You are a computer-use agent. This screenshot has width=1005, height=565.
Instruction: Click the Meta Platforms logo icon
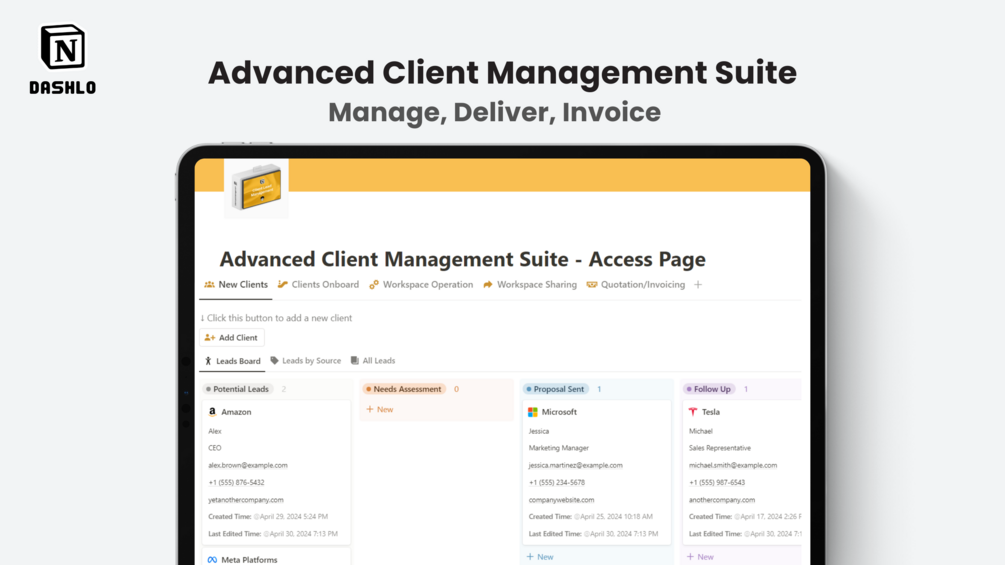pyautogui.click(x=212, y=559)
